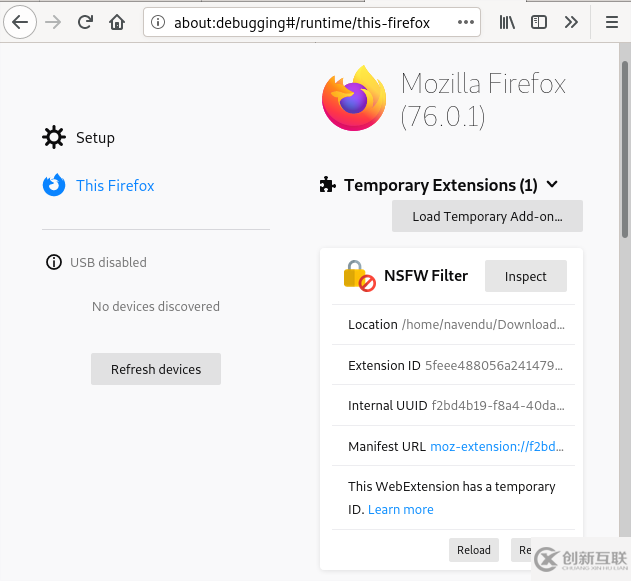Image resolution: width=631 pixels, height=581 pixels.
Task: Click Load Temporary Add-on button
Action: click(487, 216)
